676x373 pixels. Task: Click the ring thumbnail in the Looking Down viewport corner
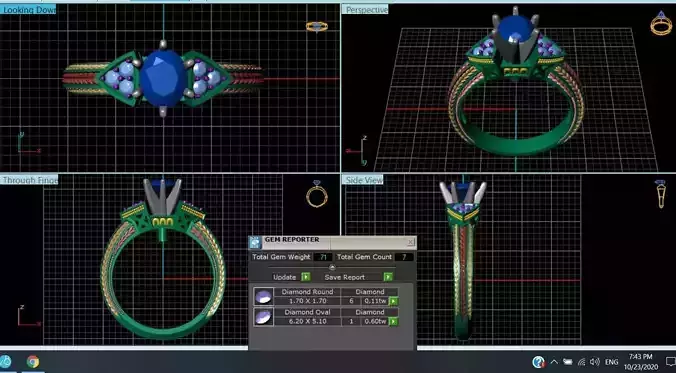[317, 27]
